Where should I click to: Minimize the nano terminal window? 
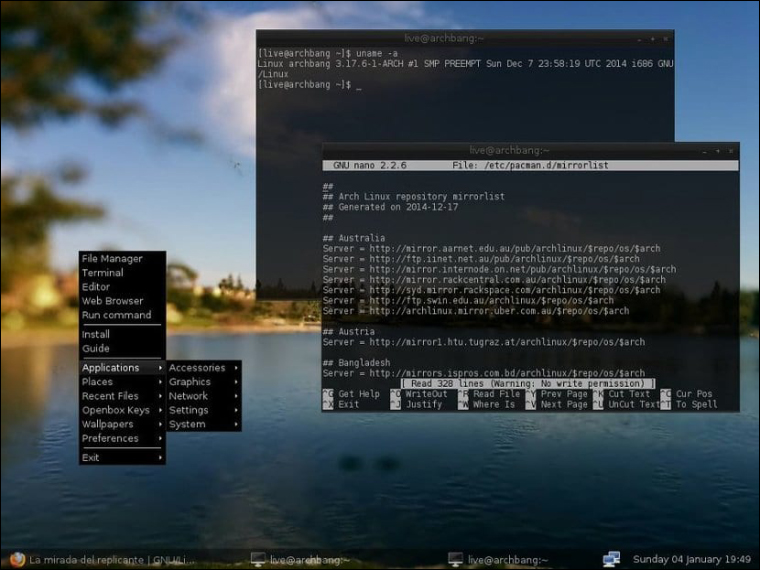[705, 152]
